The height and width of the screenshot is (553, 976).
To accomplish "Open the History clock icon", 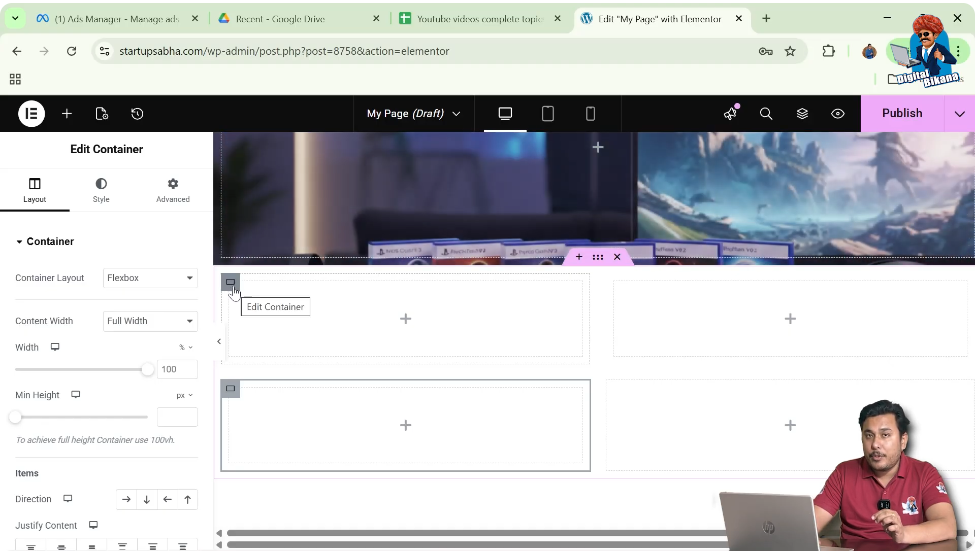I will pos(137,114).
